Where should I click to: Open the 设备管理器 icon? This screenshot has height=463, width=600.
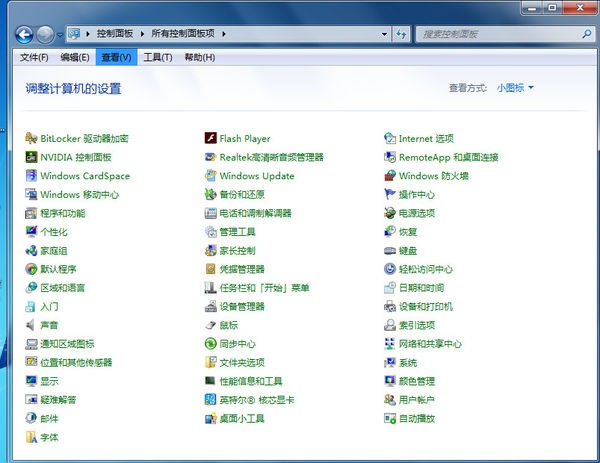point(210,306)
